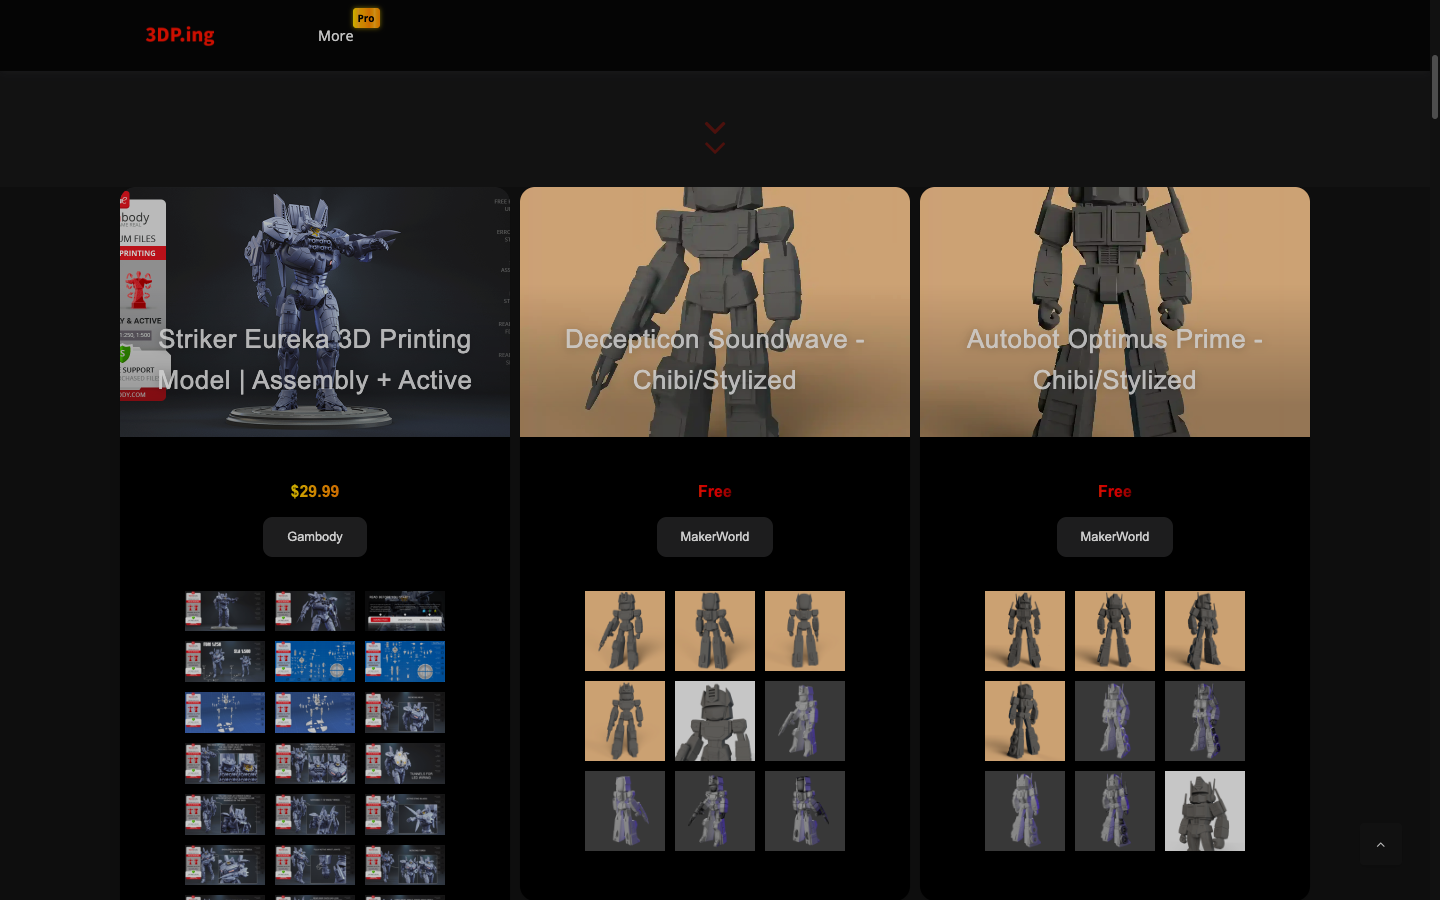
Task: Select middle Optimus Prime thumbnail, bottom row
Action: click(x=1115, y=811)
